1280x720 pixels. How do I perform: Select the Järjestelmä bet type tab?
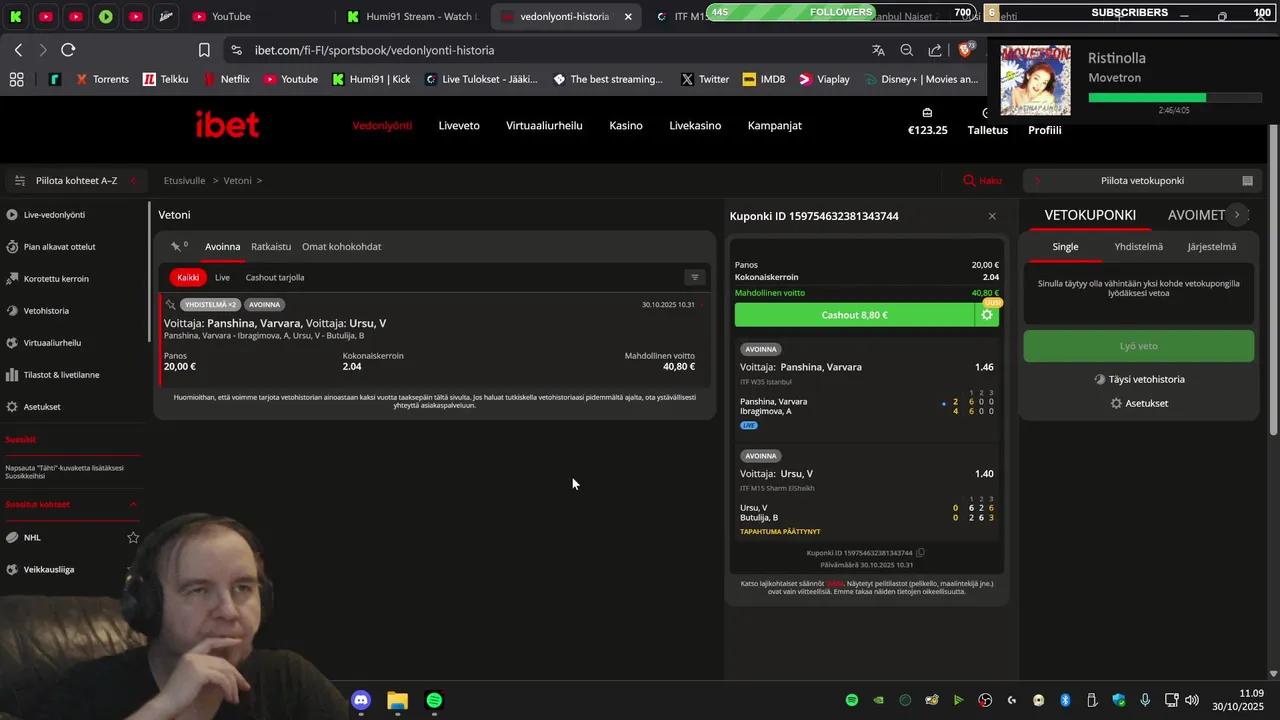click(x=1212, y=247)
